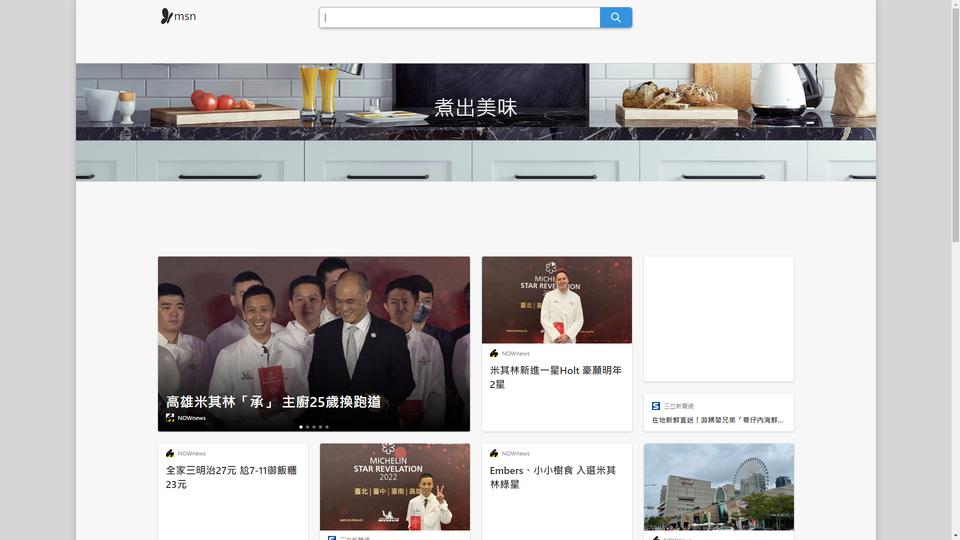Open article Embers、小小樹食 入選米其林綠星
Screen dimensions: 960x540
(553, 477)
